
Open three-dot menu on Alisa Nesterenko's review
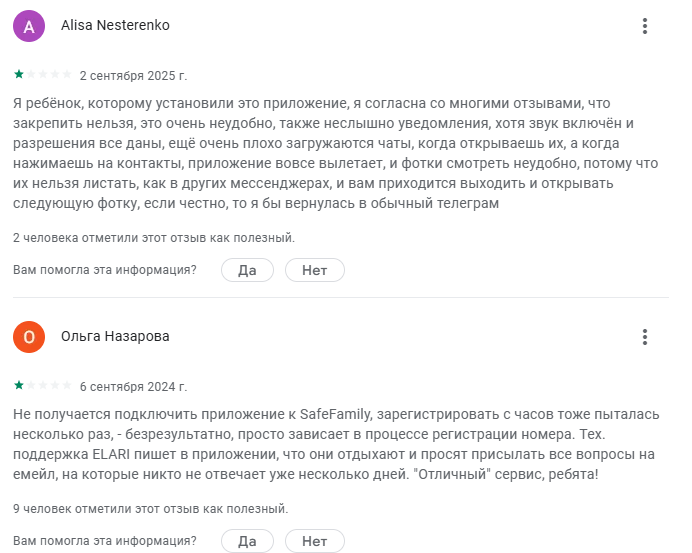pyautogui.click(x=645, y=26)
